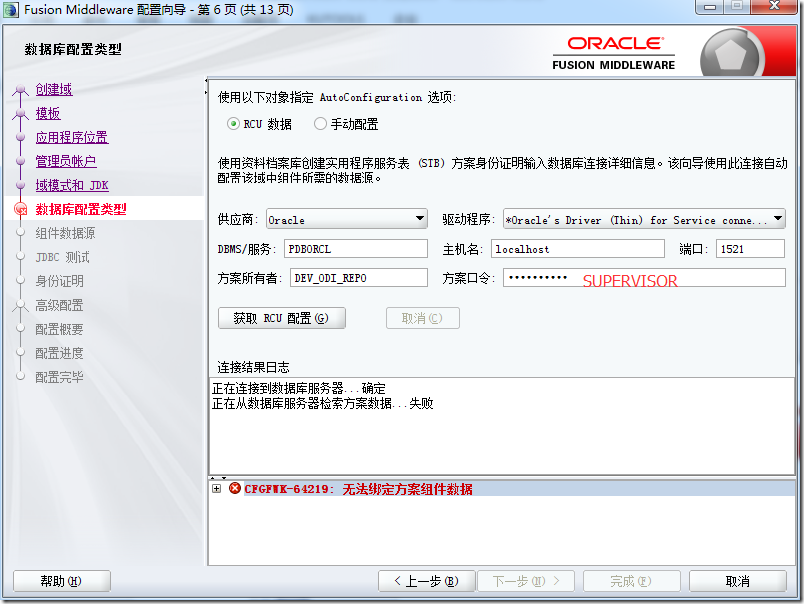Screen dimensions: 804x604
Task: Click the step bullet icon beside 管理员帐户
Action: tap(21, 161)
